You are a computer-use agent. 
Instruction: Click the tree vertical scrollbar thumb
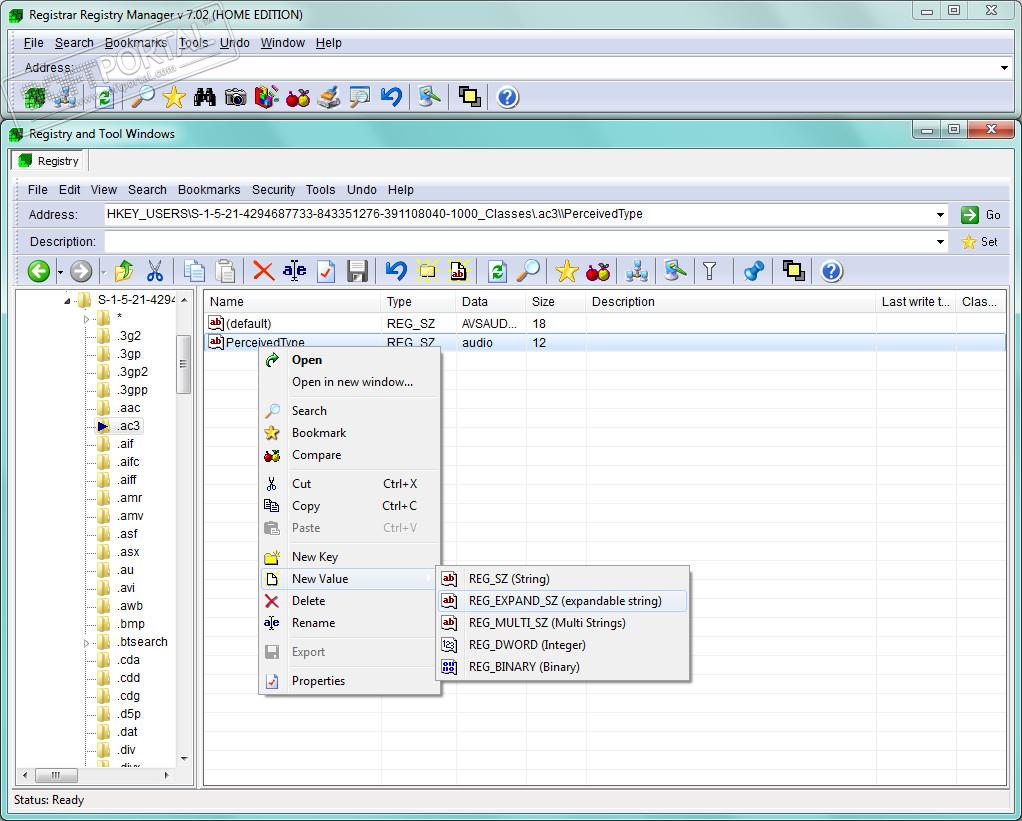click(184, 364)
